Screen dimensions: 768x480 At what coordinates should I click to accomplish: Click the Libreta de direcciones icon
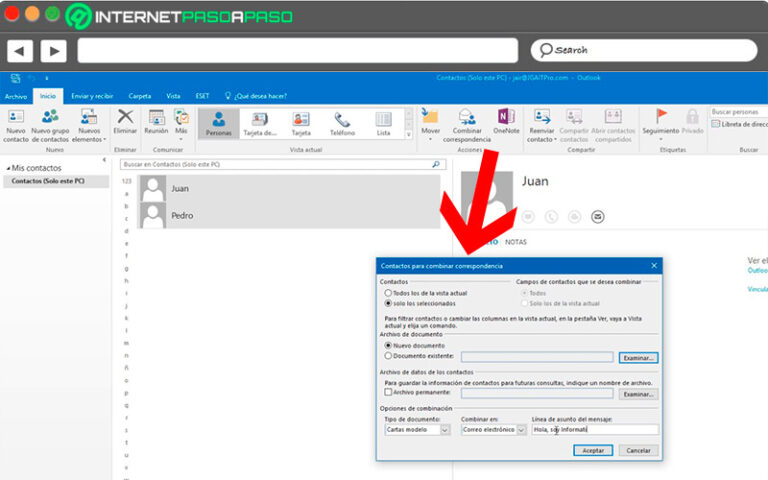tap(716, 124)
